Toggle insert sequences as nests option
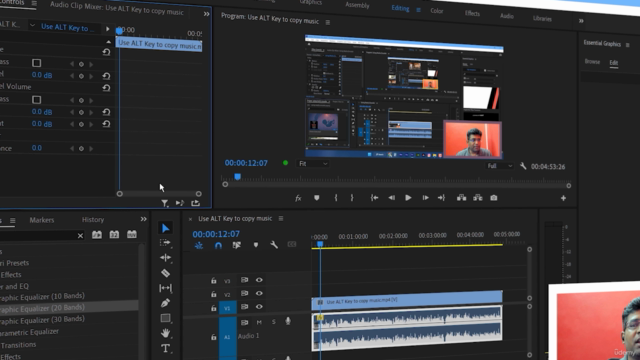Image resolution: width=640 pixels, height=360 pixels. tap(199, 245)
